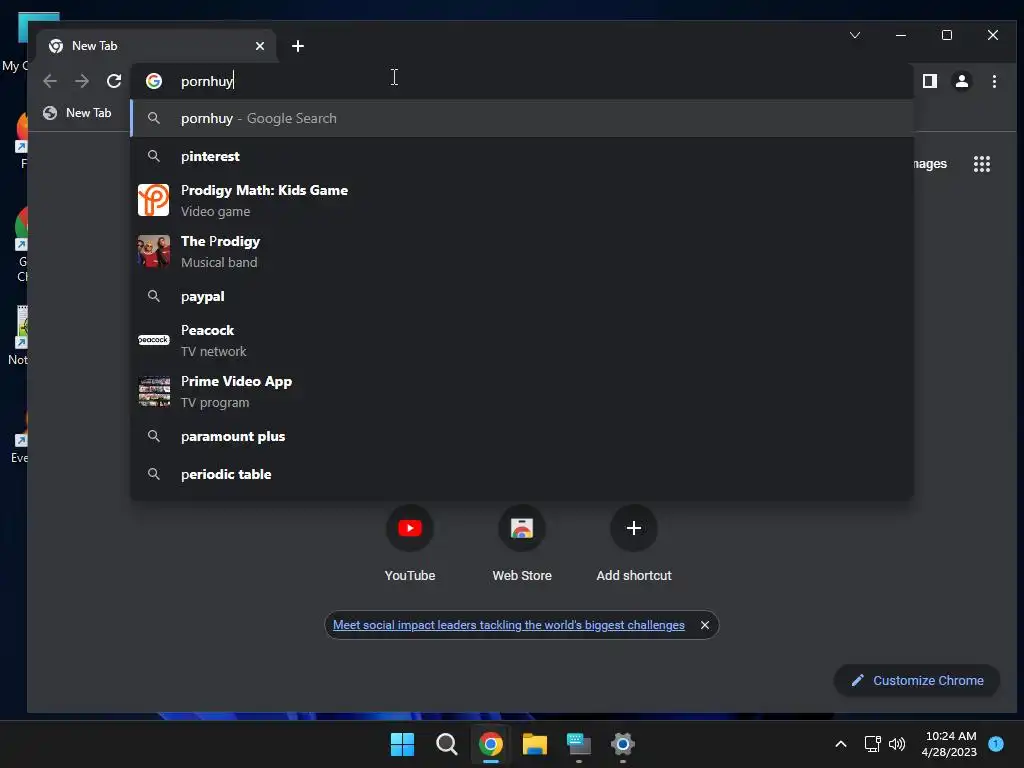Open a new tab with plus button
Screen dimensions: 1024x768
[298, 46]
